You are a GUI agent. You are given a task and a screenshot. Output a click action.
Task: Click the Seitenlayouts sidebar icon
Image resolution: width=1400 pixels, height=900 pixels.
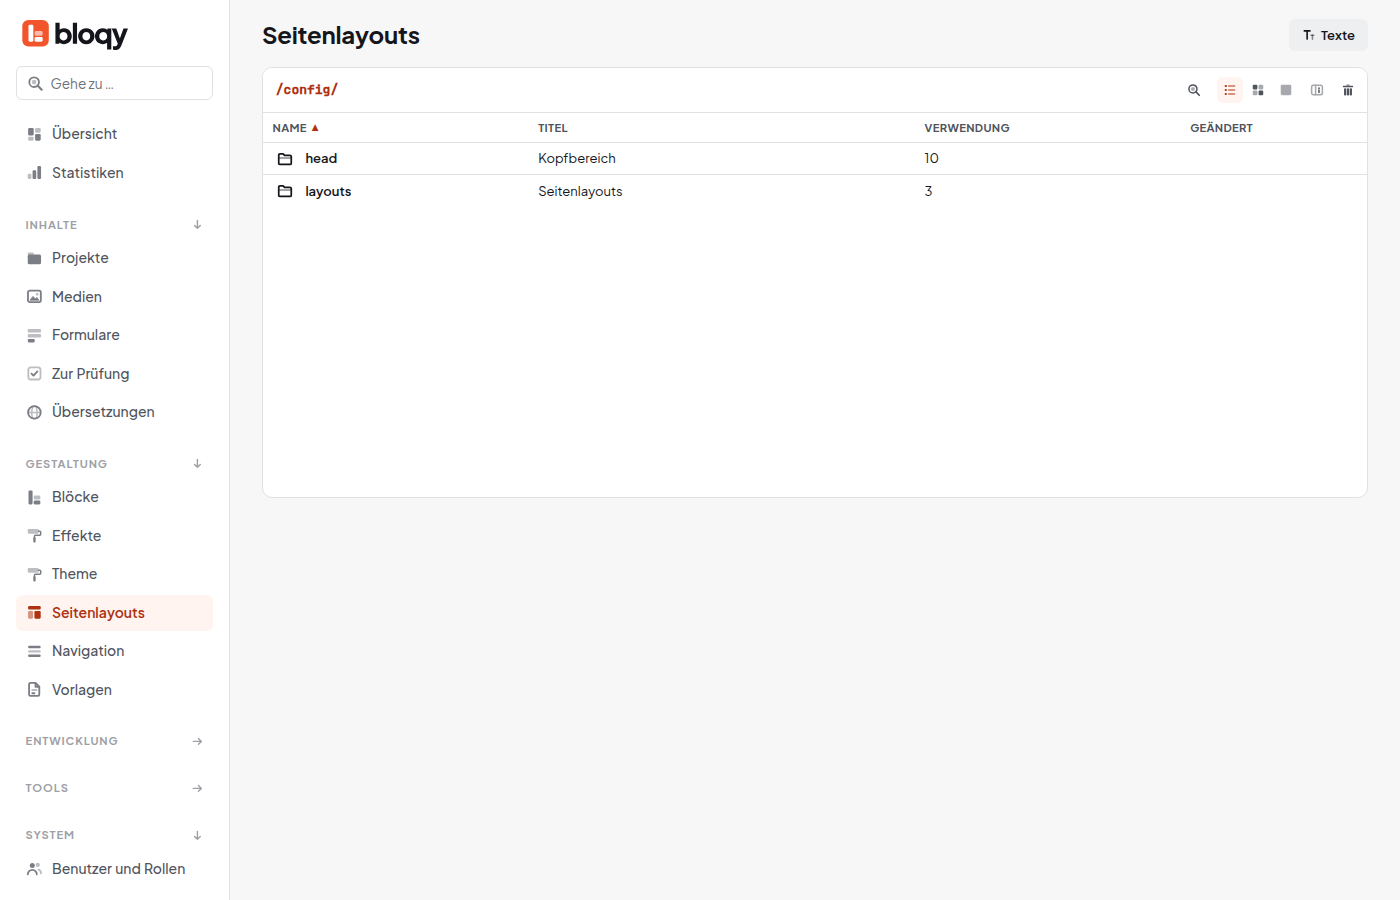[34, 613]
